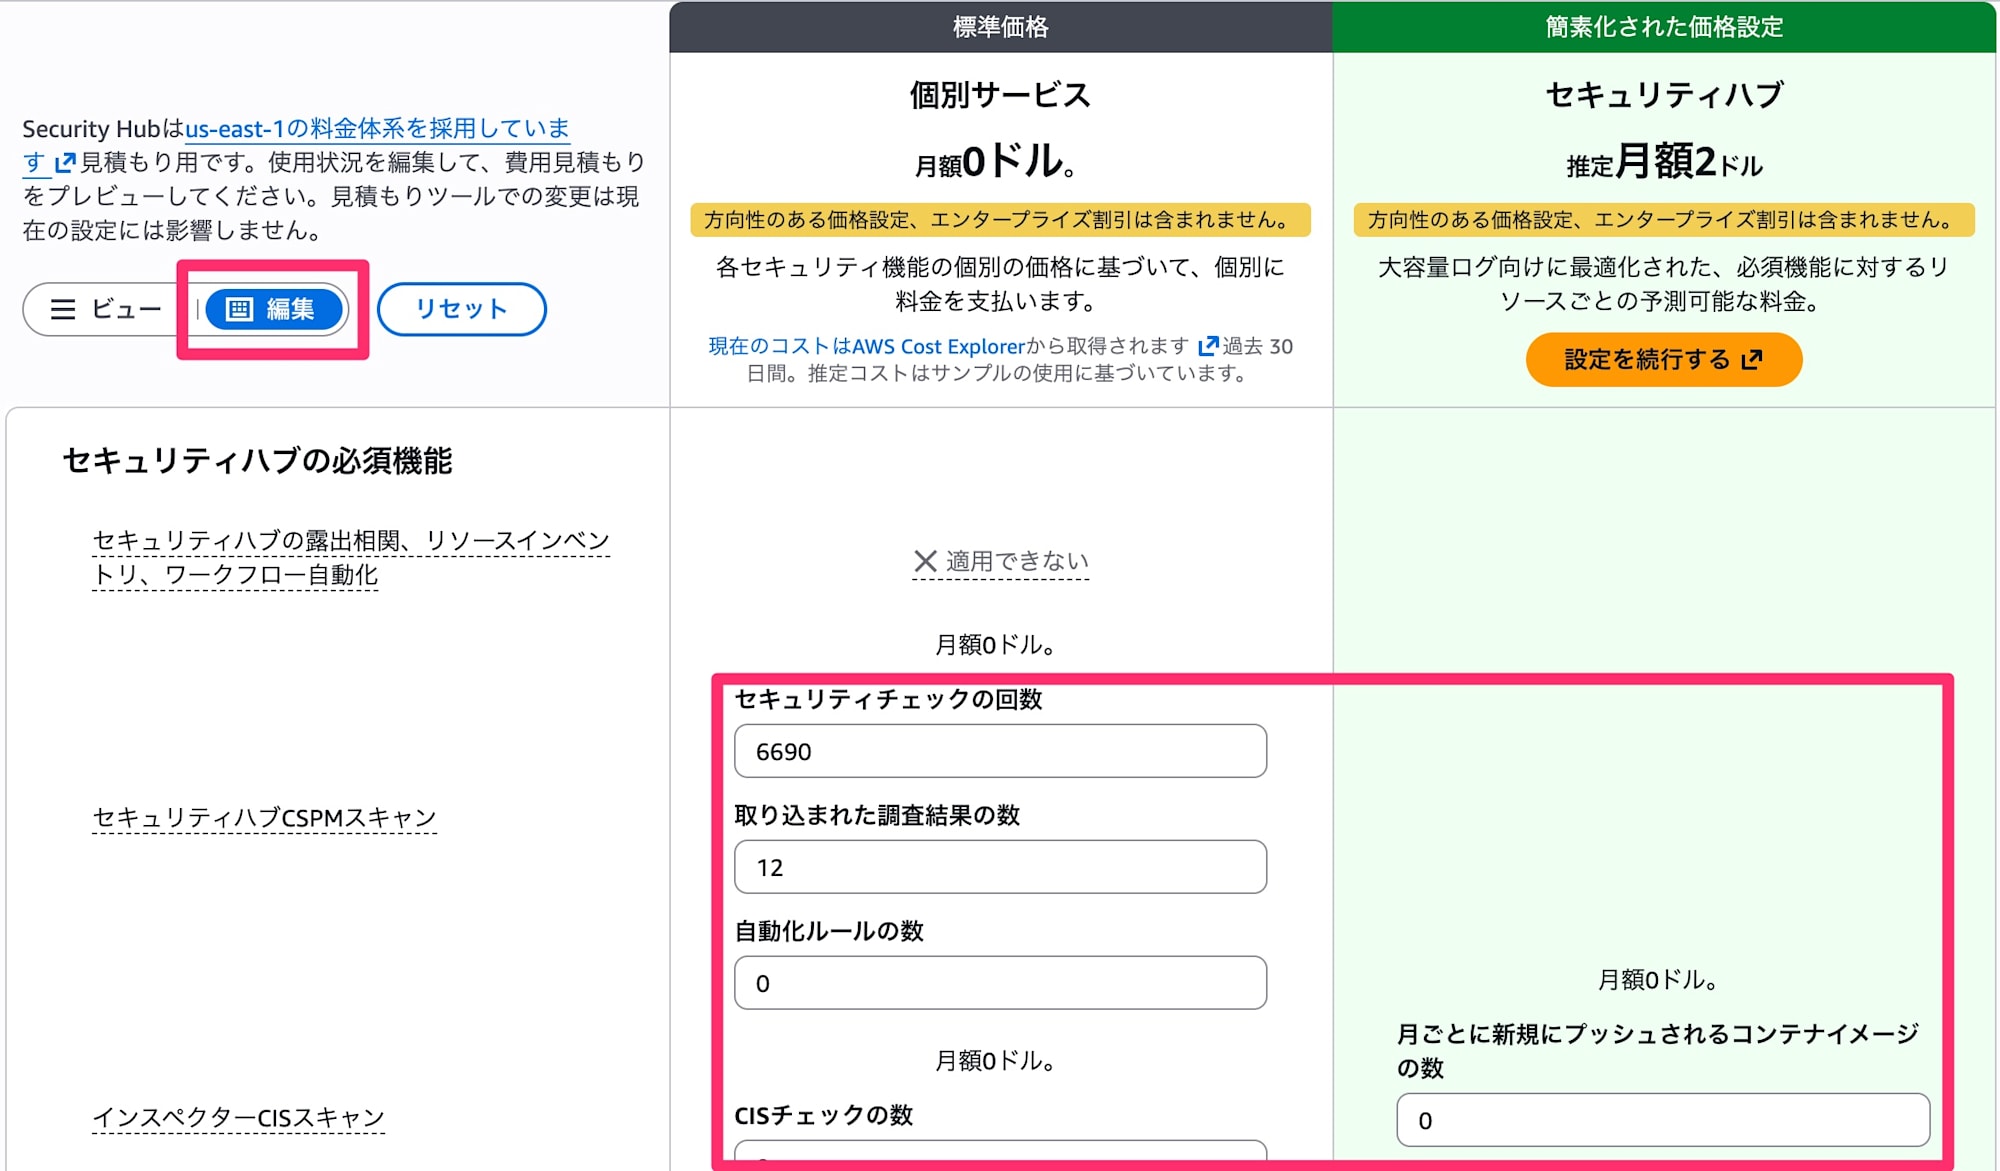Click the edit icon inside the 編集 button
Image resolution: width=2000 pixels, height=1171 pixels.
tap(238, 310)
